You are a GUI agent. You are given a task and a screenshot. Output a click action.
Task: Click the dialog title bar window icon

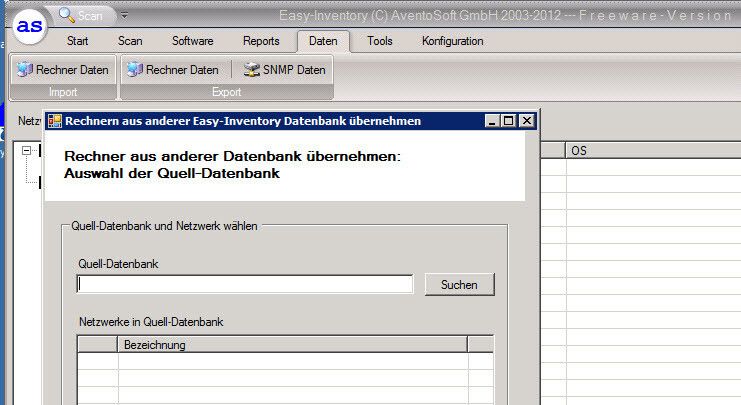point(55,121)
